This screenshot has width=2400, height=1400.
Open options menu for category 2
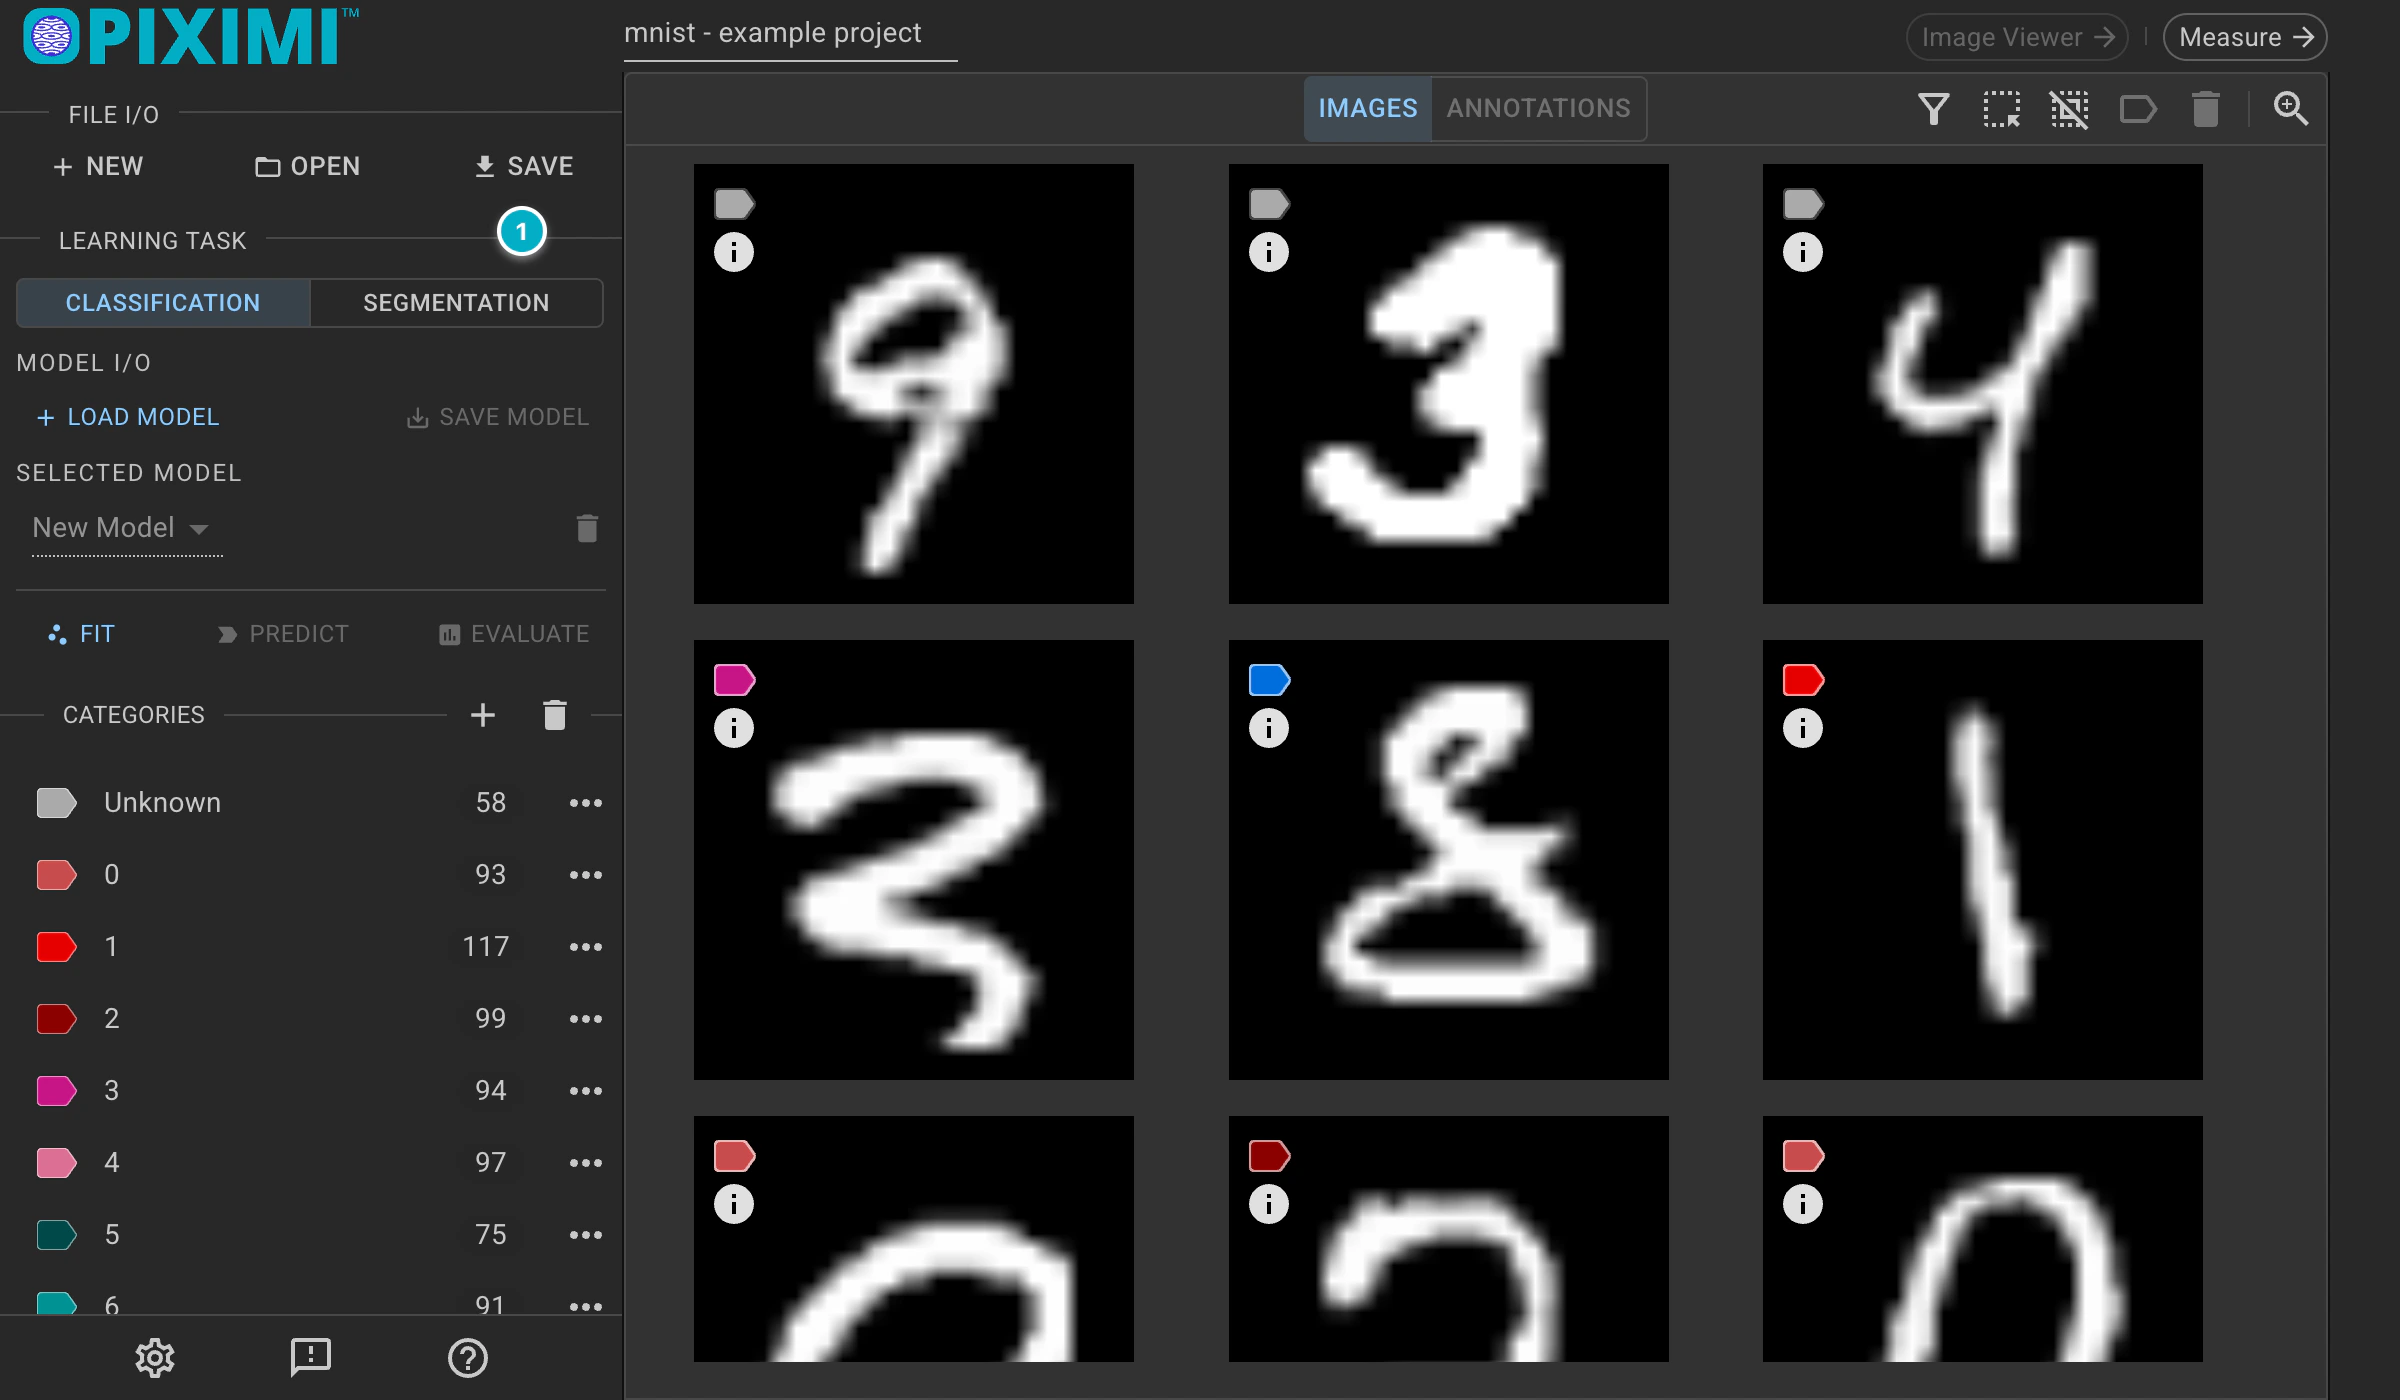tap(586, 1019)
